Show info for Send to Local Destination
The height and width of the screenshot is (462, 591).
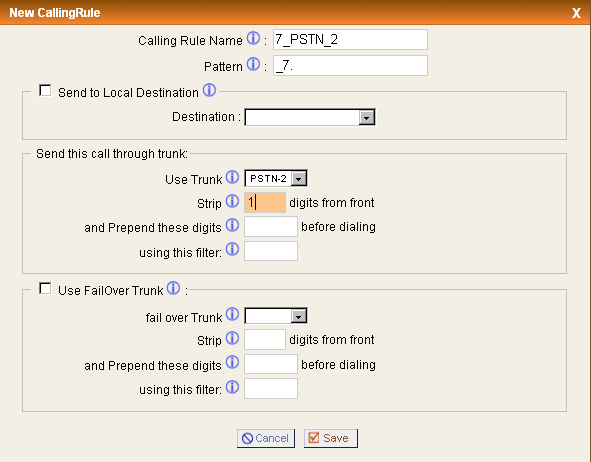pyautogui.click(x=209, y=90)
